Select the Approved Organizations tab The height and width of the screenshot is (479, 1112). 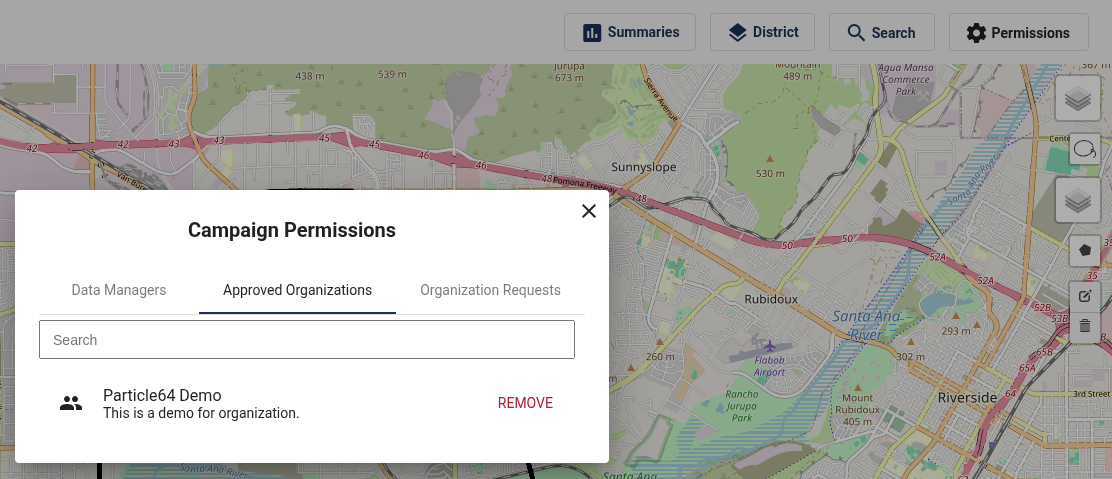click(x=297, y=290)
